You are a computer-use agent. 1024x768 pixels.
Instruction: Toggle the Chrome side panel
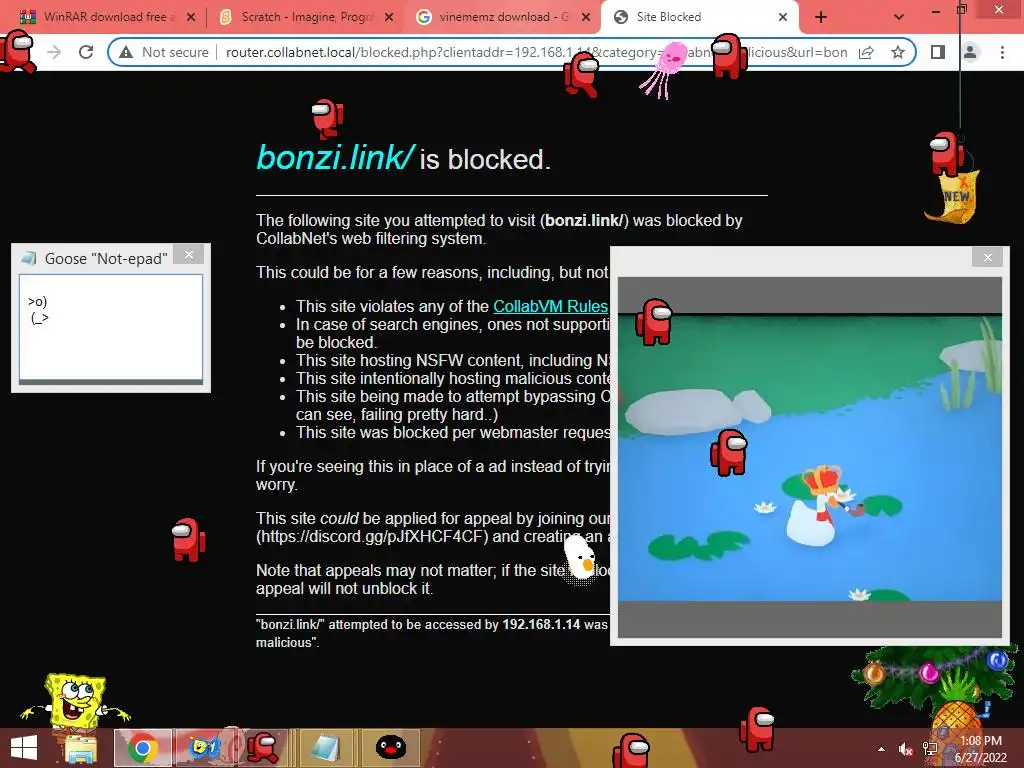click(x=938, y=52)
